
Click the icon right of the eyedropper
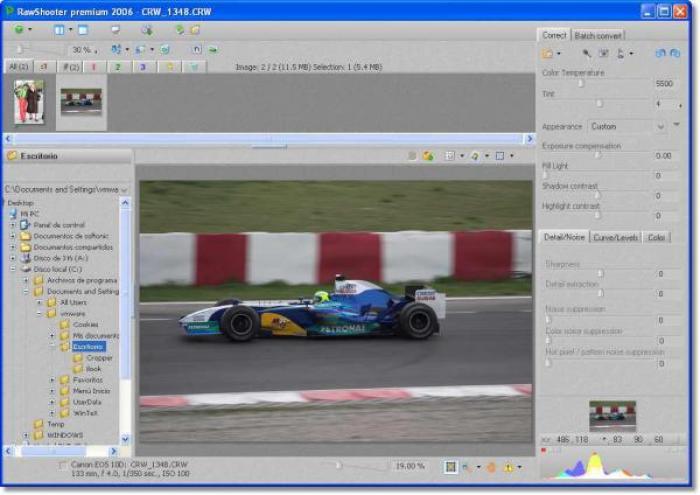604,54
